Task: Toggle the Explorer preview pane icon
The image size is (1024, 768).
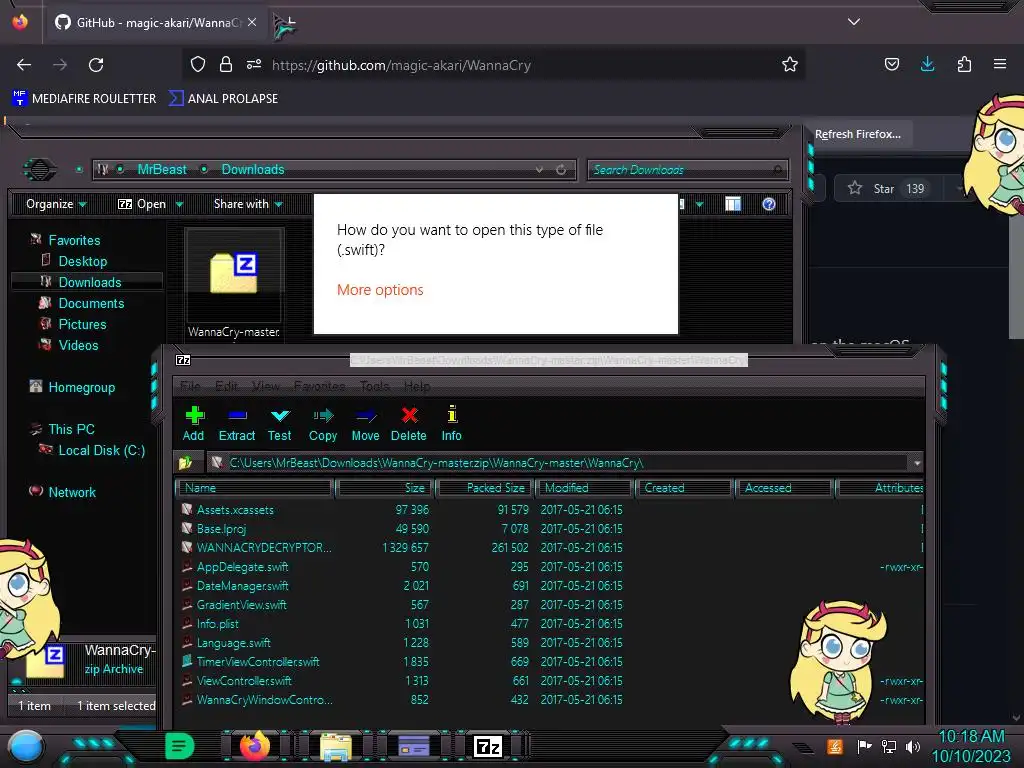Action: 733,204
